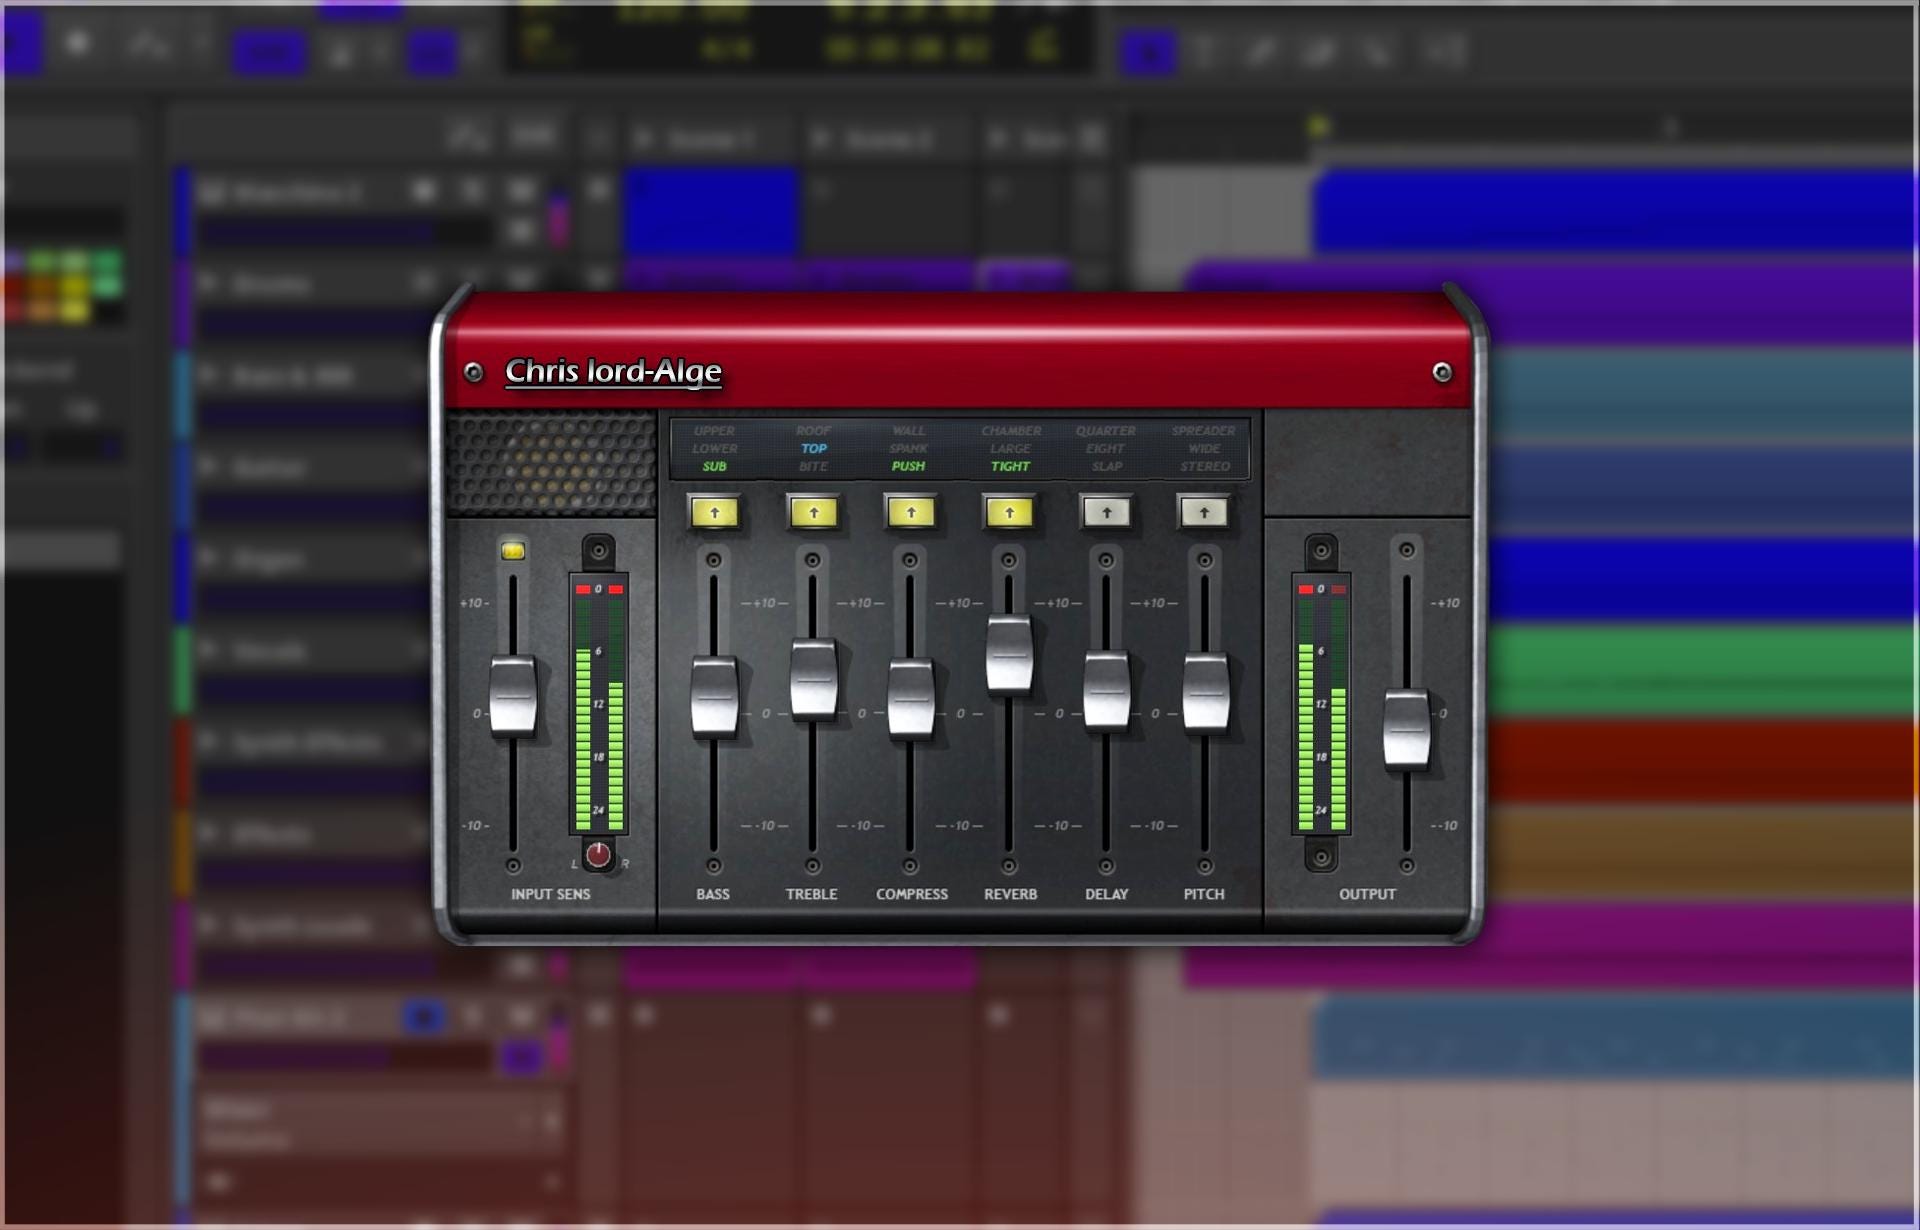Select the STEREO pitch mode label
This screenshot has width=1920, height=1230.
(1205, 466)
